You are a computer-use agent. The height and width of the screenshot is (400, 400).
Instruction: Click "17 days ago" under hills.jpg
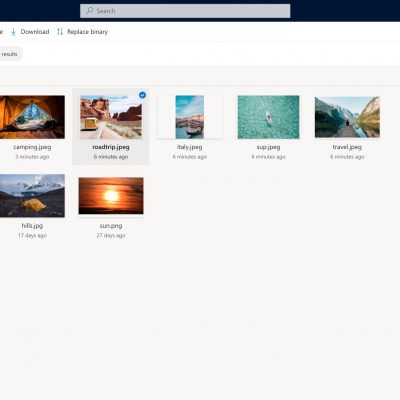(x=32, y=235)
